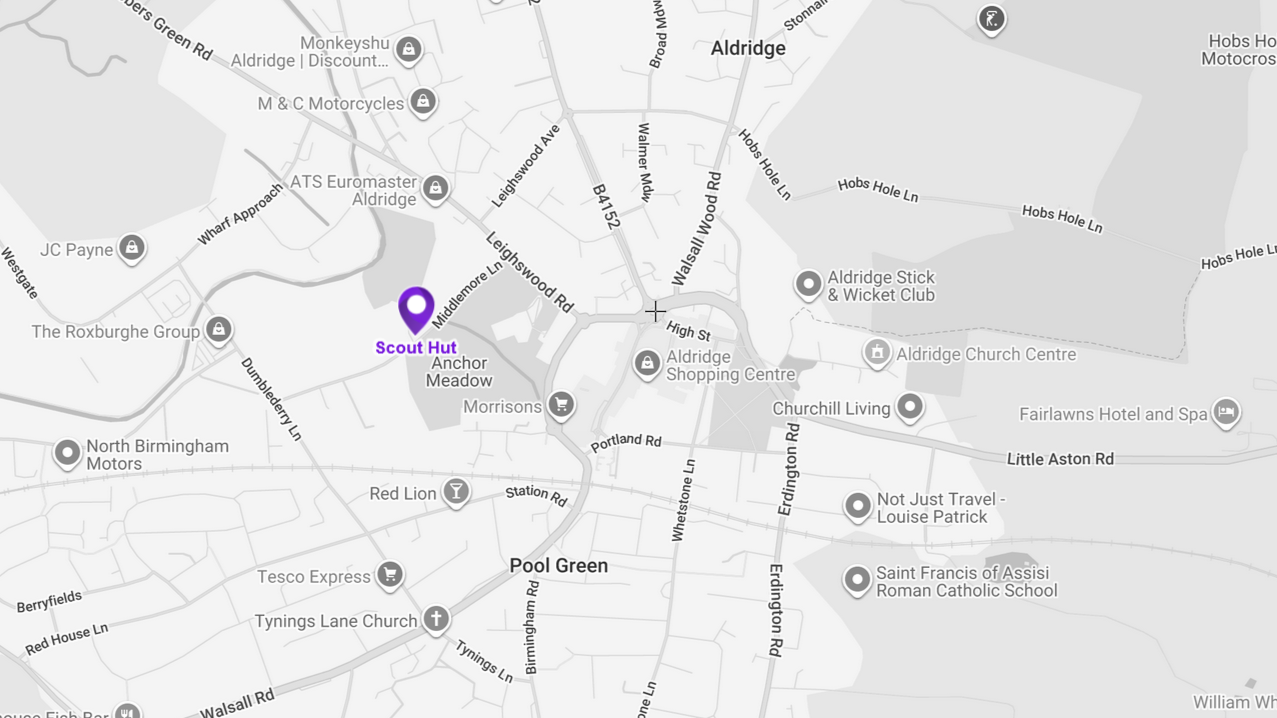Open the Saint Francis of Assisi School pin
The image size is (1277, 718).
[856, 579]
